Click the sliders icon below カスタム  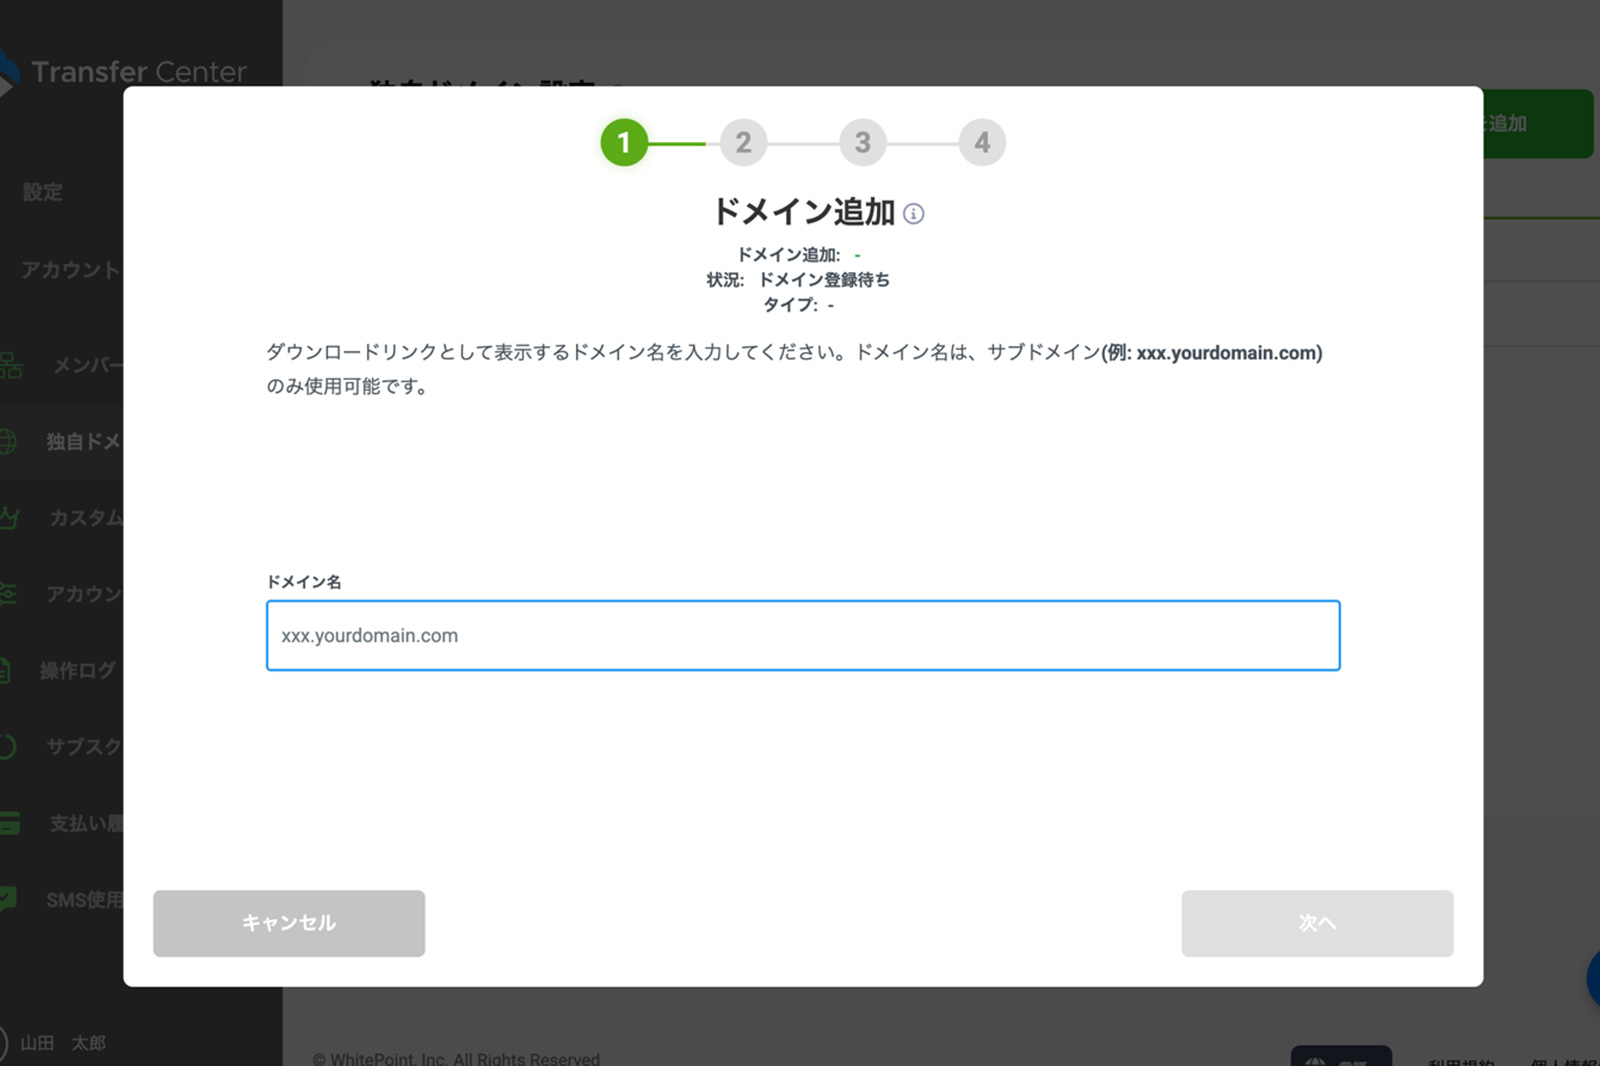pos(9,594)
